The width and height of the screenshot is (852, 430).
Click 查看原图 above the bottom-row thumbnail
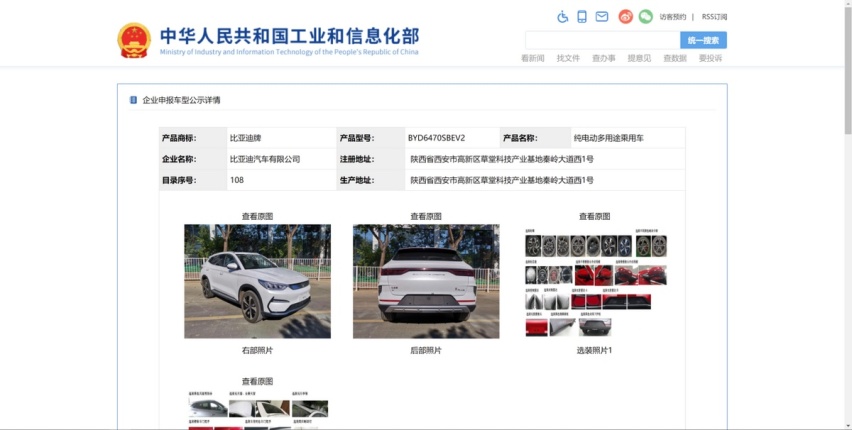pos(258,382)
